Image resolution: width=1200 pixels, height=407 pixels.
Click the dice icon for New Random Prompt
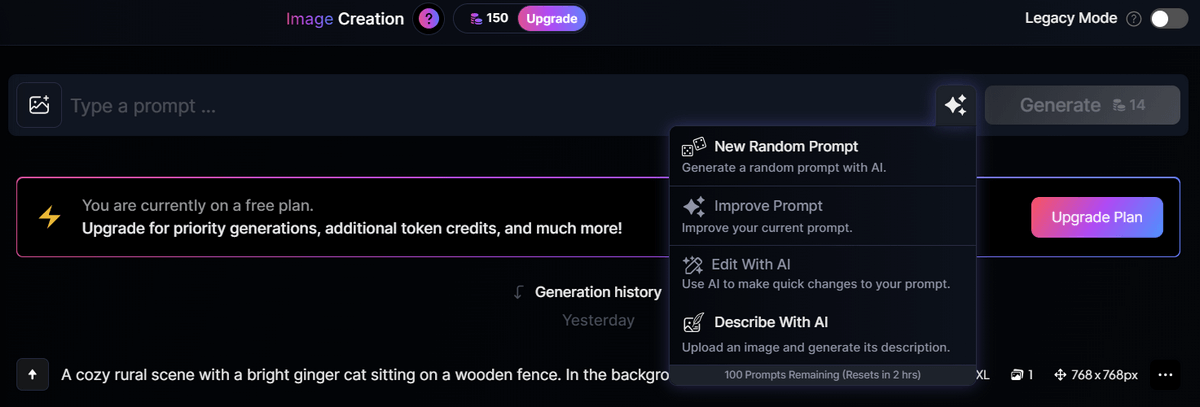click(694, 147)
